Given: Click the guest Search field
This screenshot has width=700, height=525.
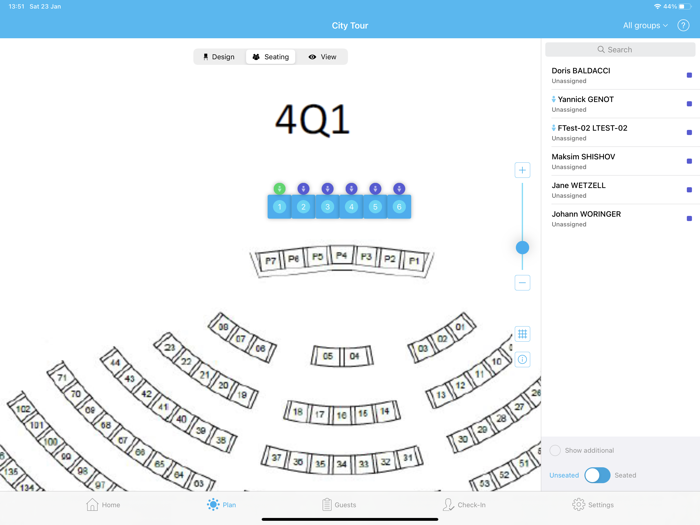Looking at the screenshot, I should (620, 50).
